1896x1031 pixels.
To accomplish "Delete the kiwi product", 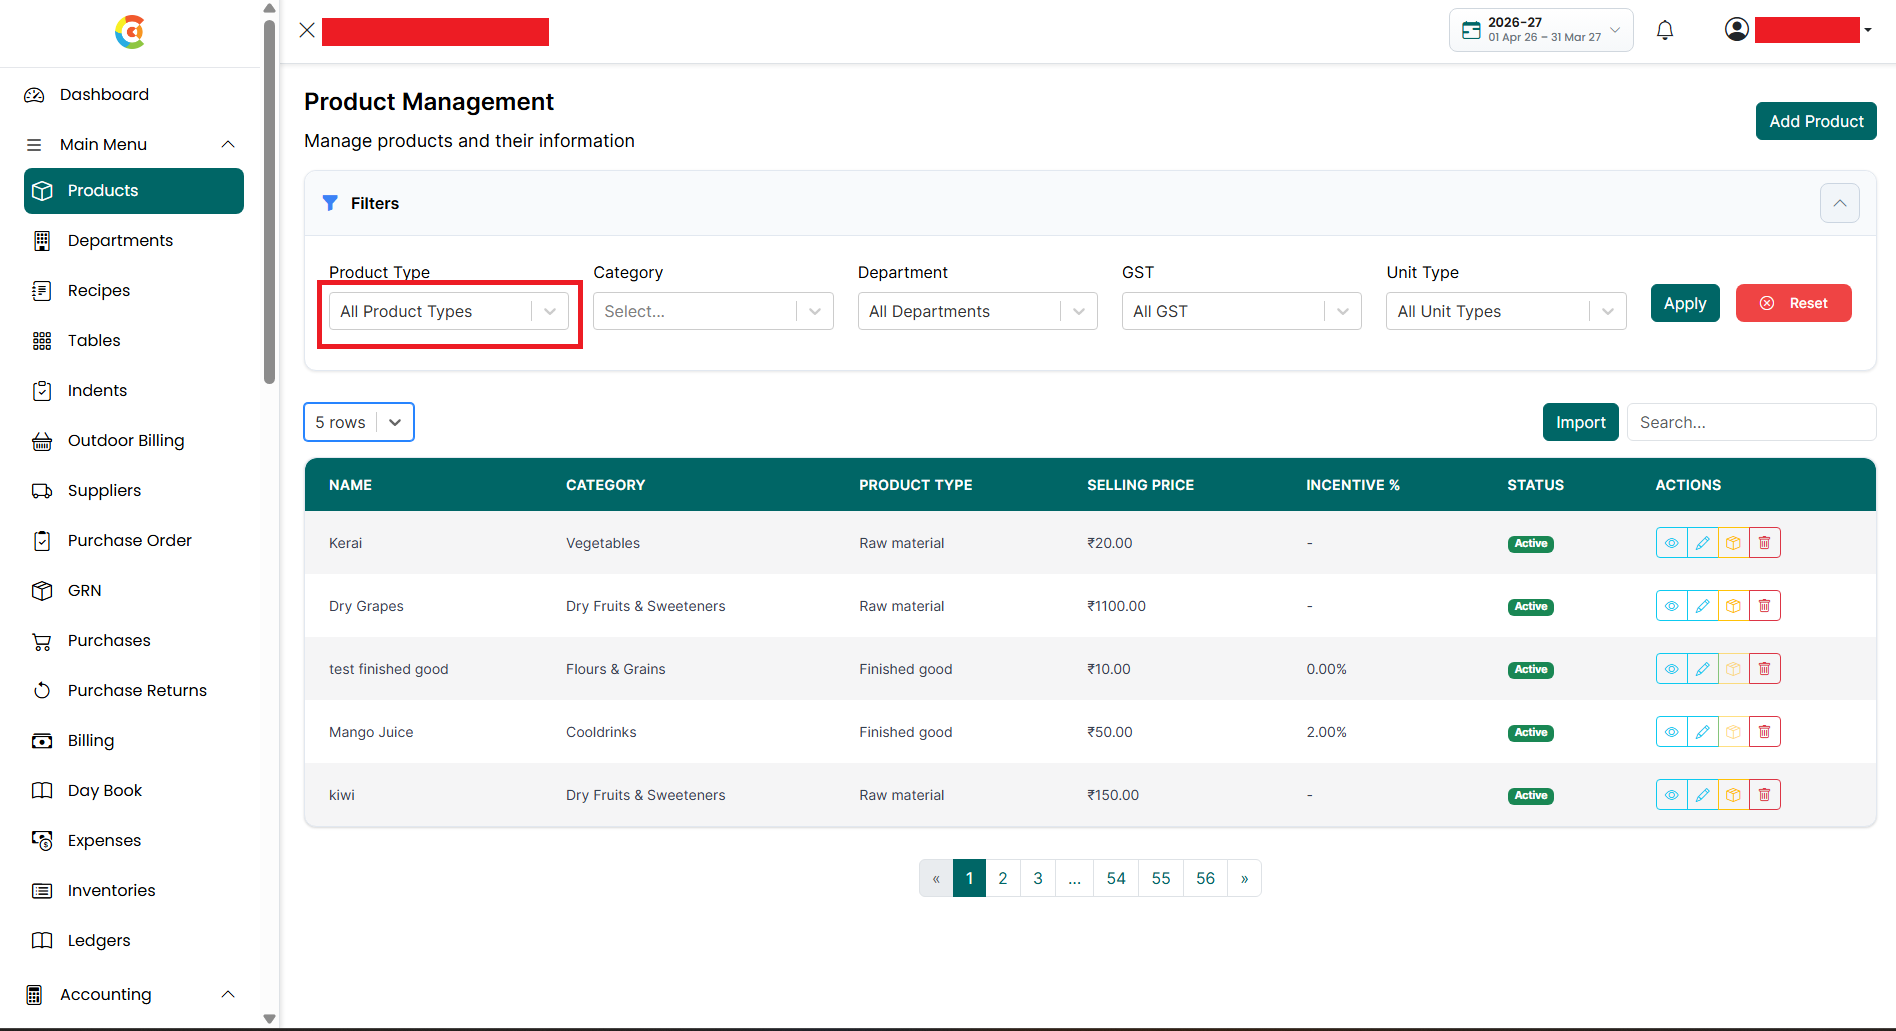I will [1764, 795].
